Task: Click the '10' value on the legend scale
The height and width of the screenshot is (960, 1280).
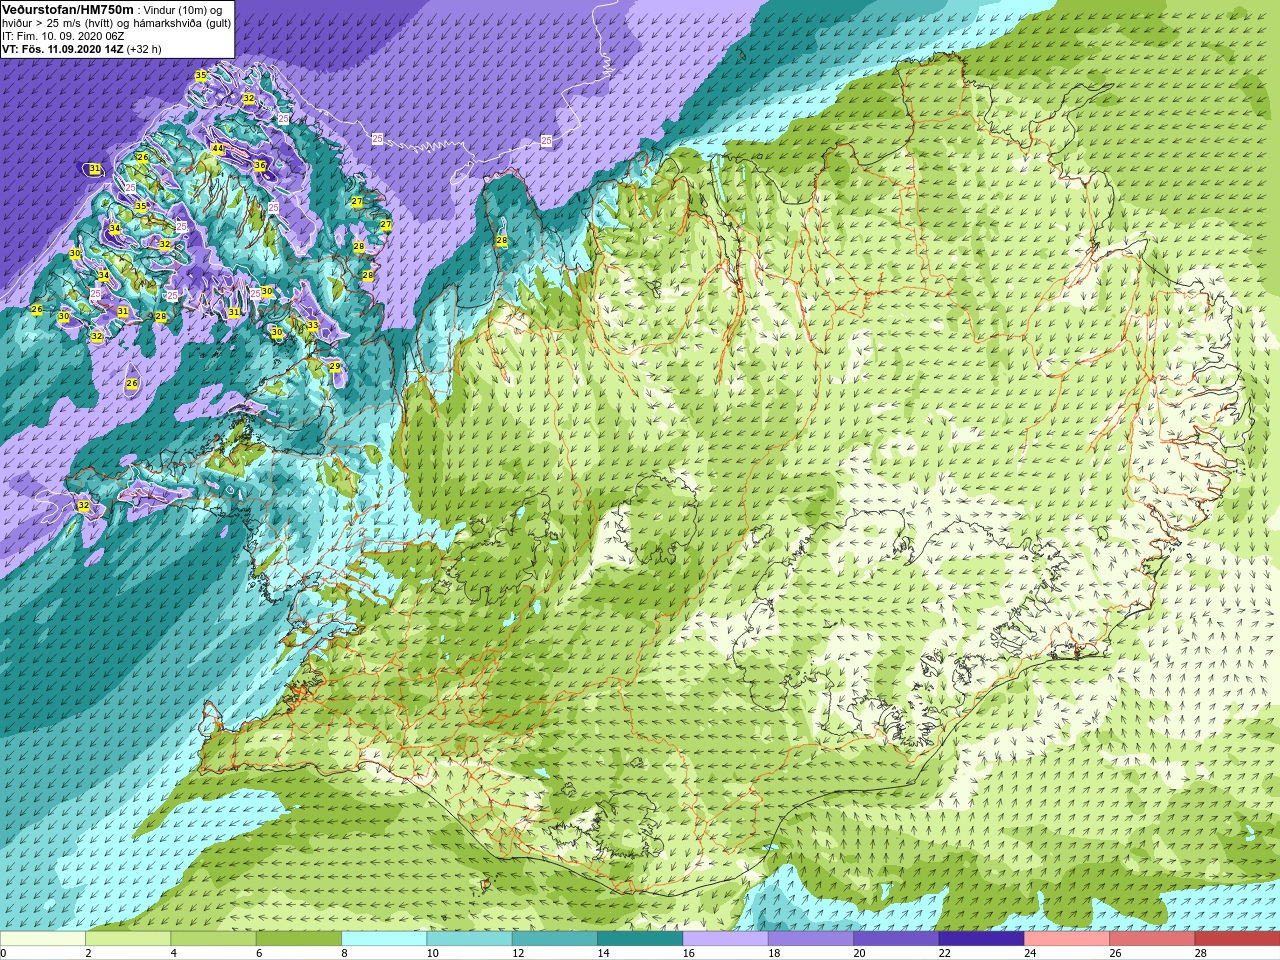Action: 432,953
